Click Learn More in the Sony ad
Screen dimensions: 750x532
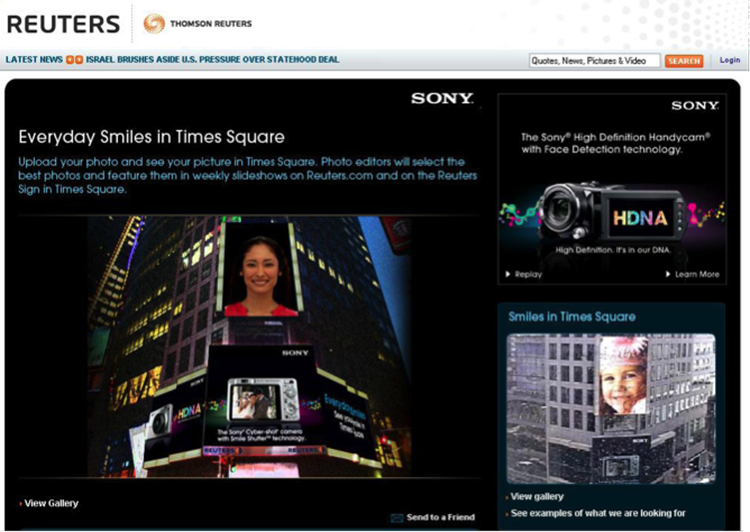click(x=693, y=274)
